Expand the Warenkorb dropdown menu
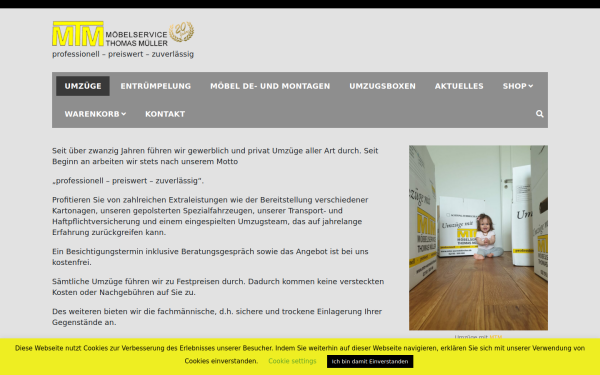Image resolution: width=600 pixels, height=375 pixels. click(95, 114)
